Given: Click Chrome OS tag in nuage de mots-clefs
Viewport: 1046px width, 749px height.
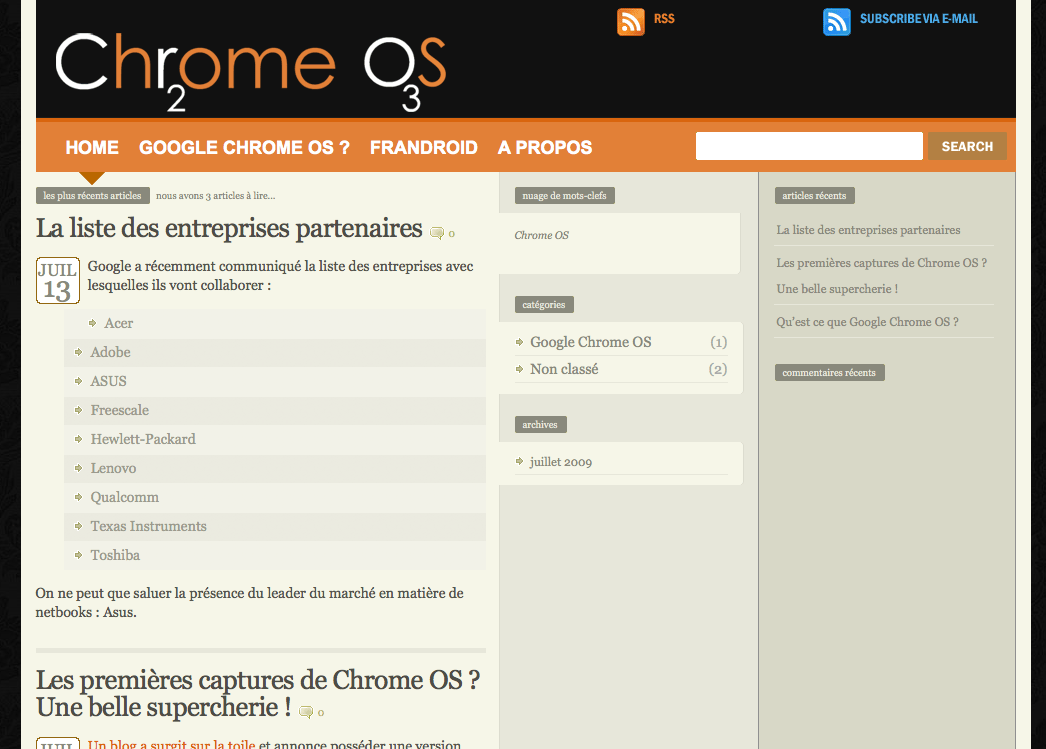Looking at the screenshot, I should click(x=542, y=235).
